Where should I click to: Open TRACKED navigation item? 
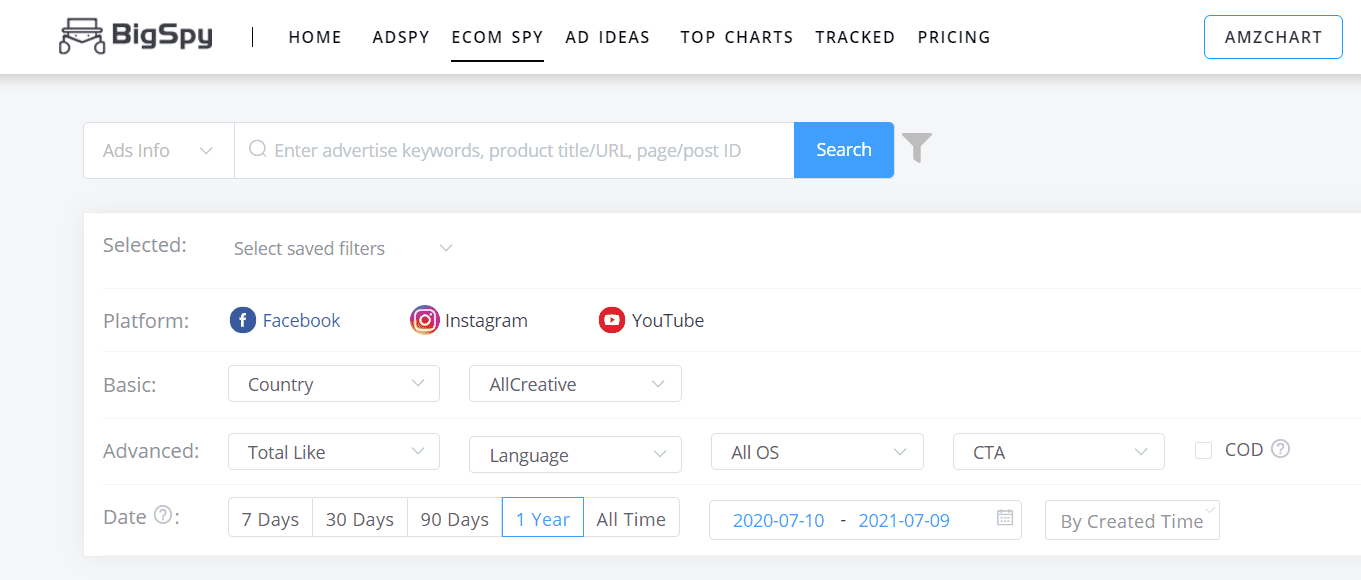(855, 37)
